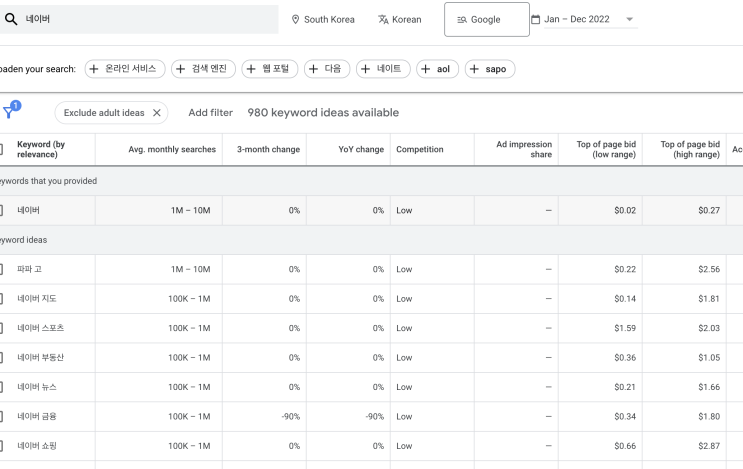The width and height of the screenshot is (743, 469).
Task: Add 웹 포털 suggestion chip
Action: 270,69
